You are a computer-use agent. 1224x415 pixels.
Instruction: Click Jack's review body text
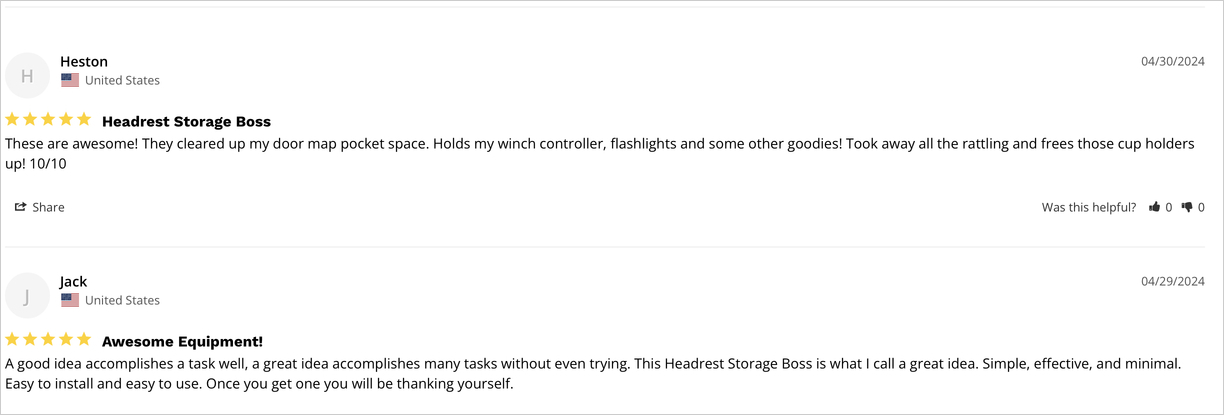click(x=593, y=373)
